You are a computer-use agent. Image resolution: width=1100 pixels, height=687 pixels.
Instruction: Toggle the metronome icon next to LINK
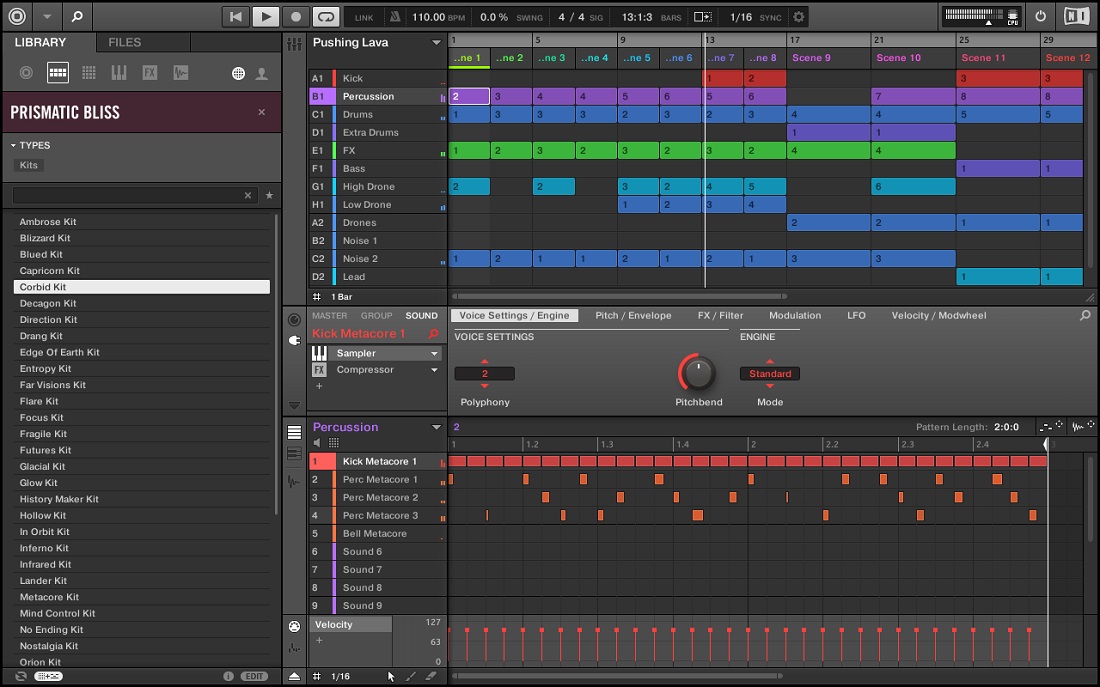point(396,17)
